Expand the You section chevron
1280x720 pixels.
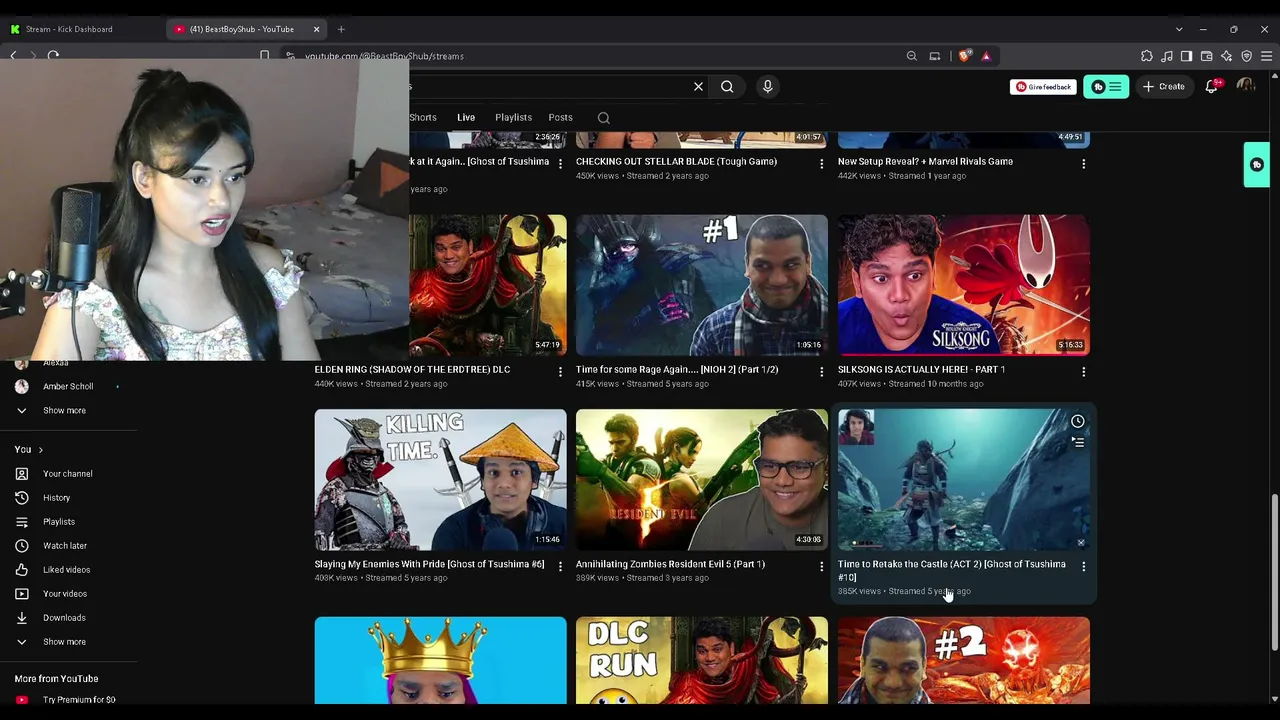click(x=40, y=450)
